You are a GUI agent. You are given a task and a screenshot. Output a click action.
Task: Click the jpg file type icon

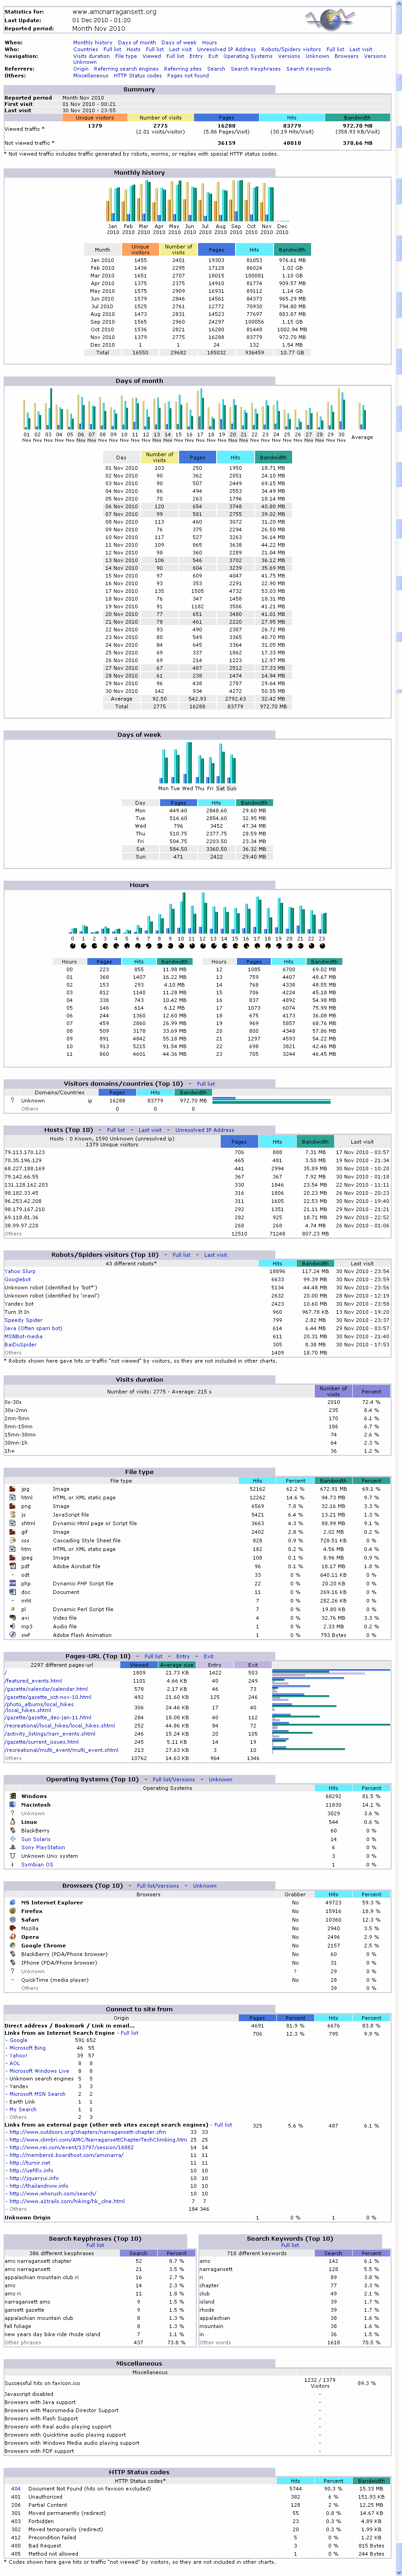(11, 1489)
